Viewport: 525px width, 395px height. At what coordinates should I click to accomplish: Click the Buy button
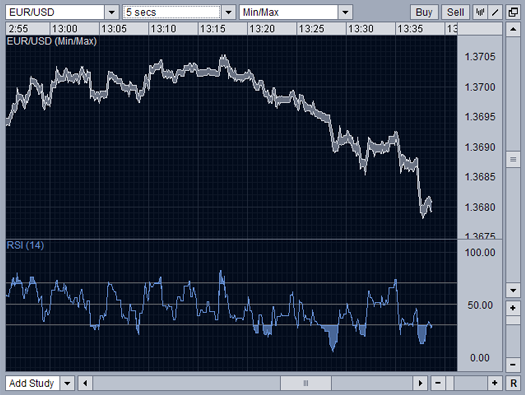click(424, 12)
